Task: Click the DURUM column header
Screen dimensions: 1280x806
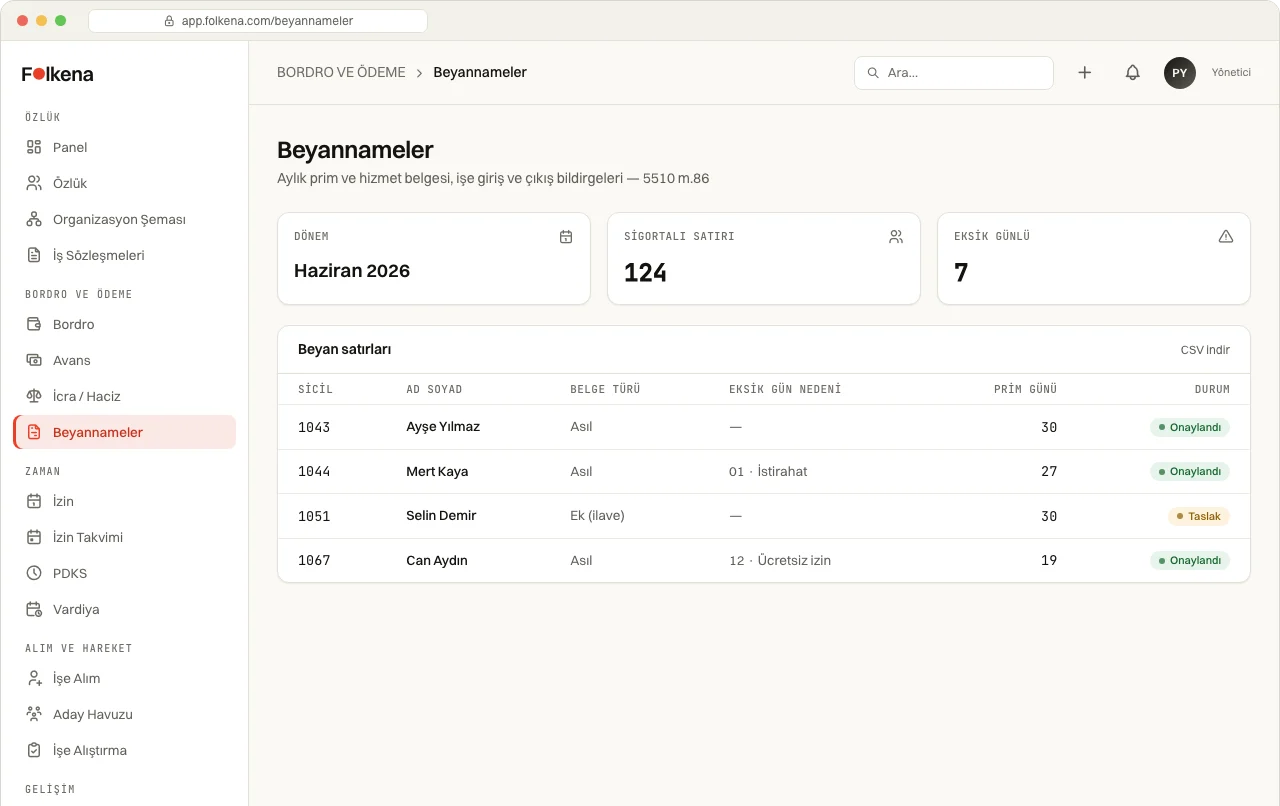Action: [x=1212, y=389]
